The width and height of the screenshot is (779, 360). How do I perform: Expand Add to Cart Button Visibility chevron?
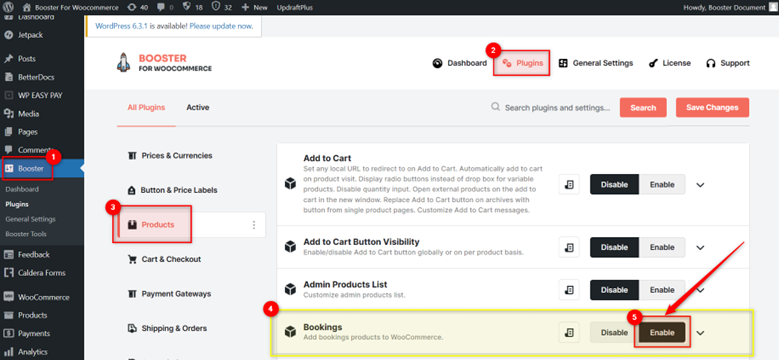[x=701, y=247]
